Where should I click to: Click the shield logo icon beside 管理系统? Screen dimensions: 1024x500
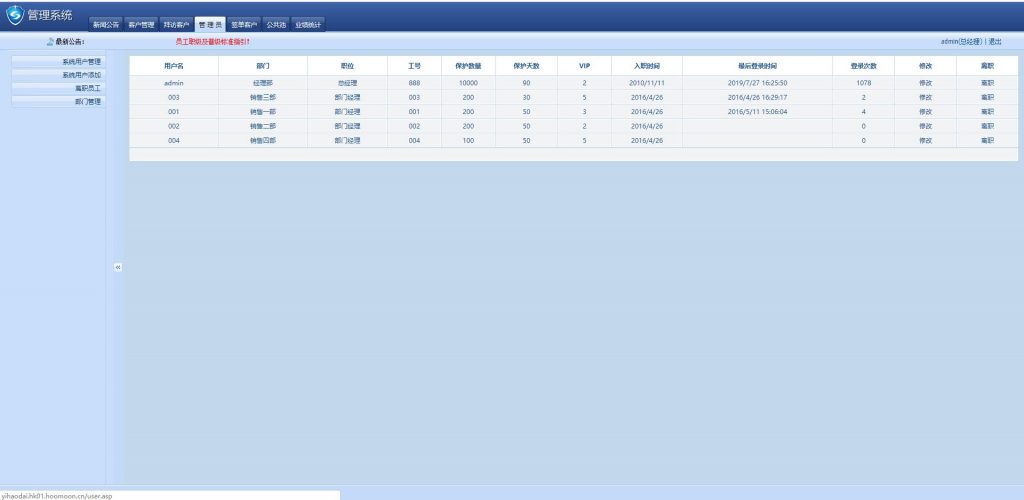point(14,15)
